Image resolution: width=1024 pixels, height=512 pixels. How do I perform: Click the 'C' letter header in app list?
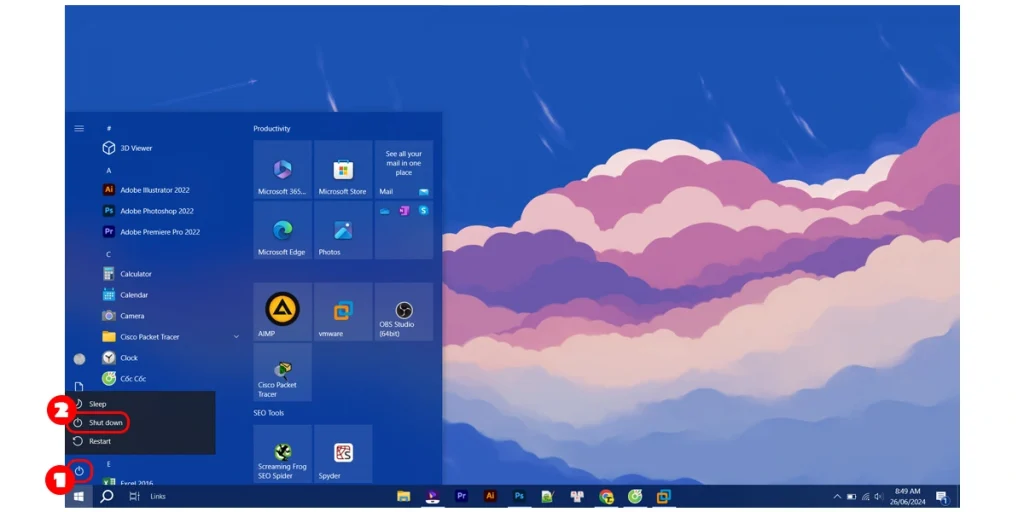(x=109, y=254)
